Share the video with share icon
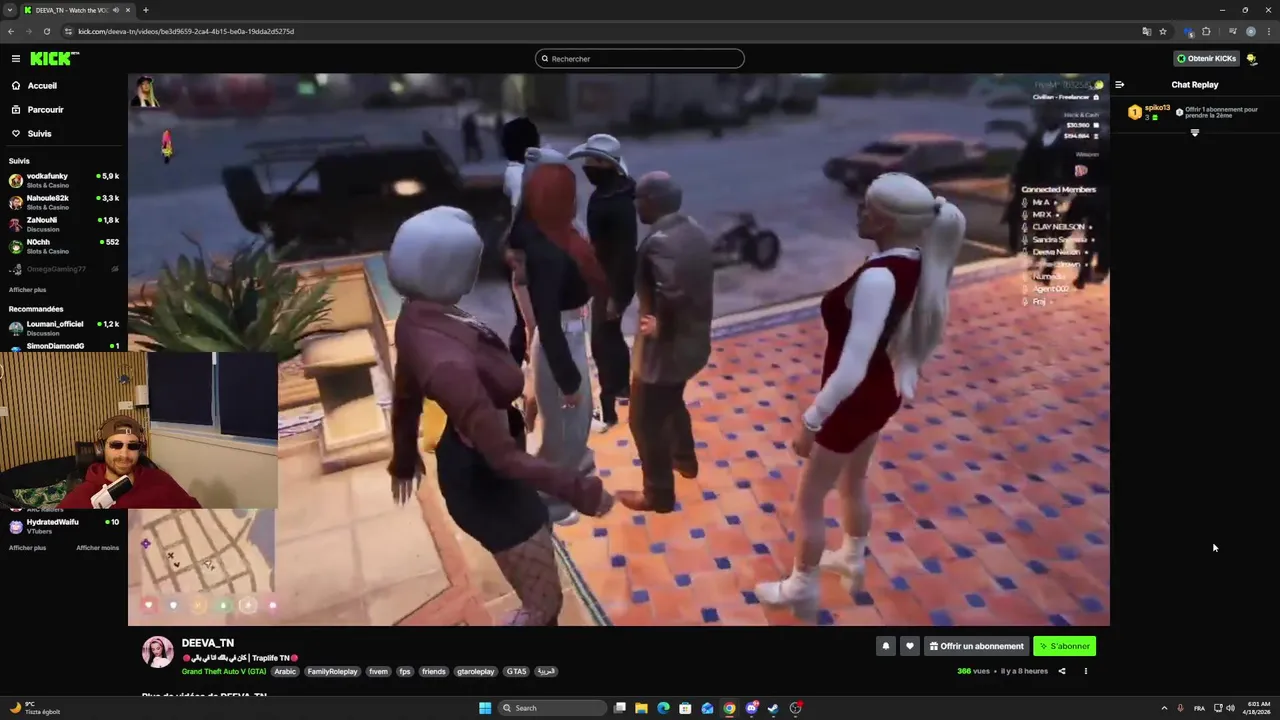This screenshot has width=1280, height=720. pyautogui.click(x=1062, y=671)
